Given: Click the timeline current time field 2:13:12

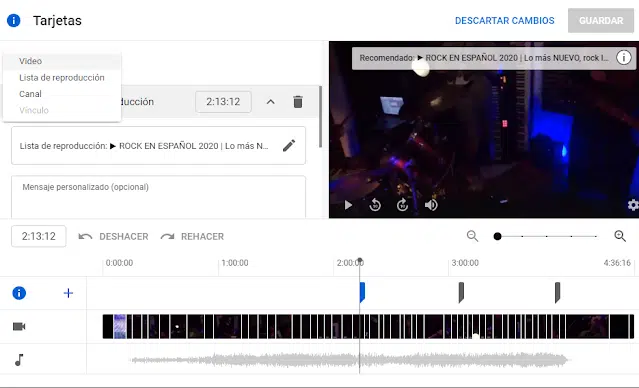Looking at the screenshot, I should (39, 236).
